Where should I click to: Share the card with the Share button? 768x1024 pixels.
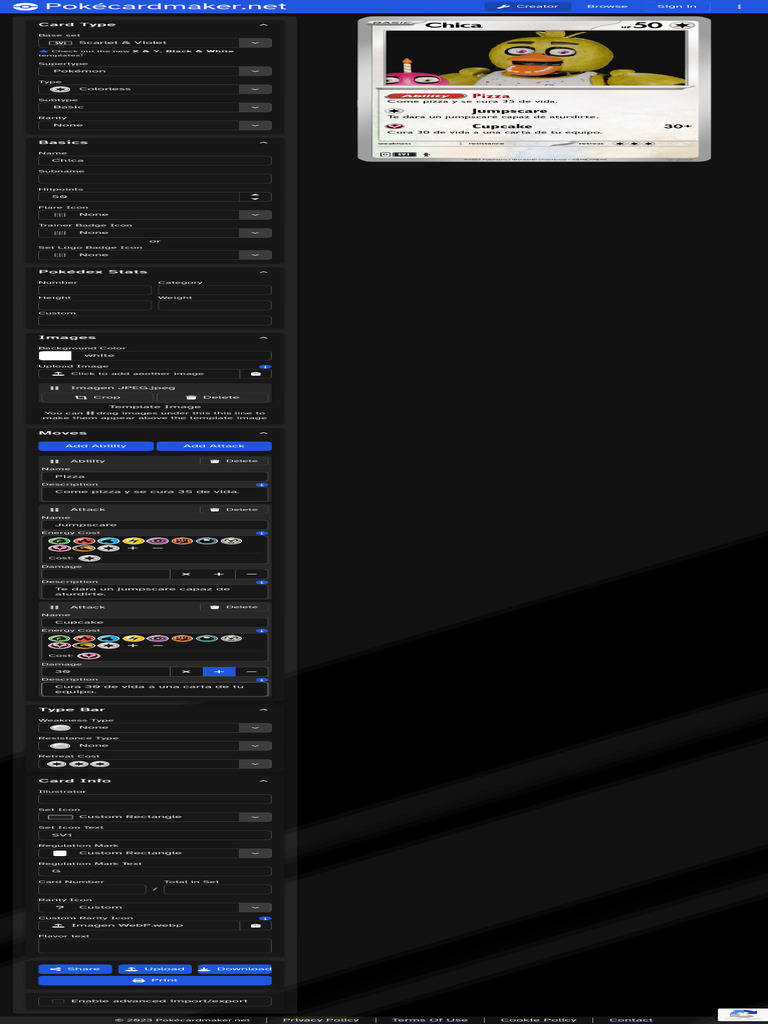(x=75, y=970)
